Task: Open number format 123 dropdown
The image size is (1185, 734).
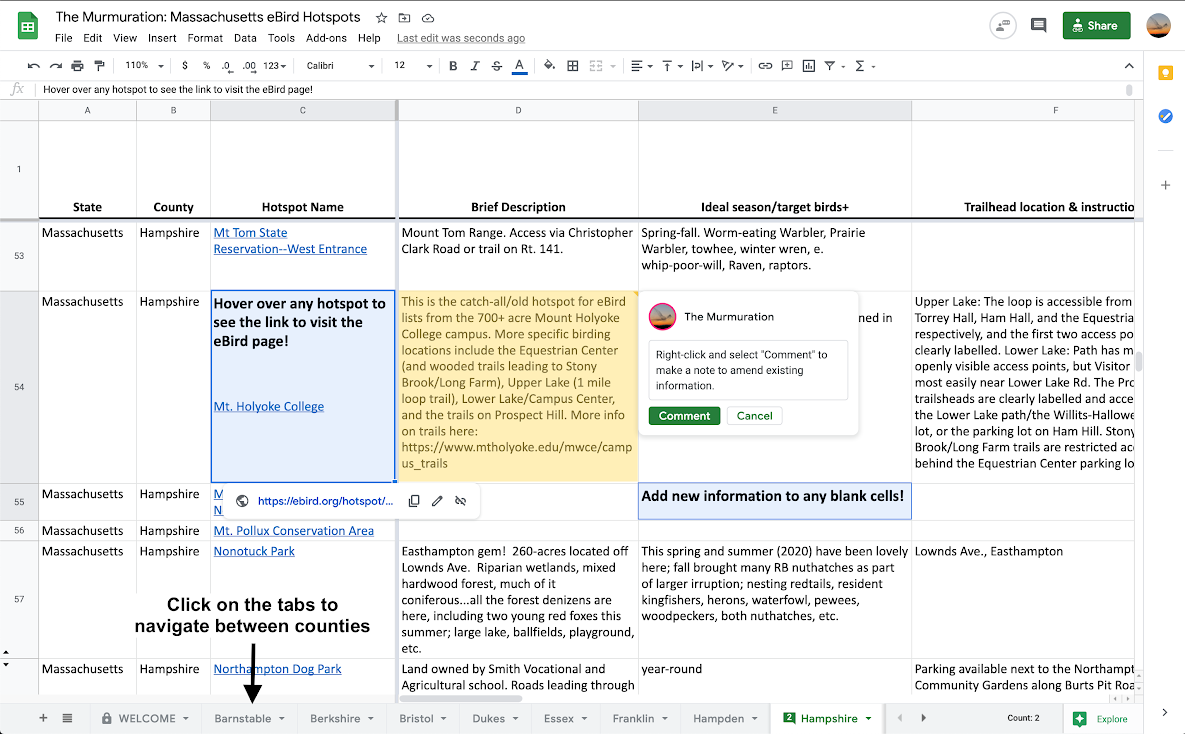Action: click(x=274, y=66)
